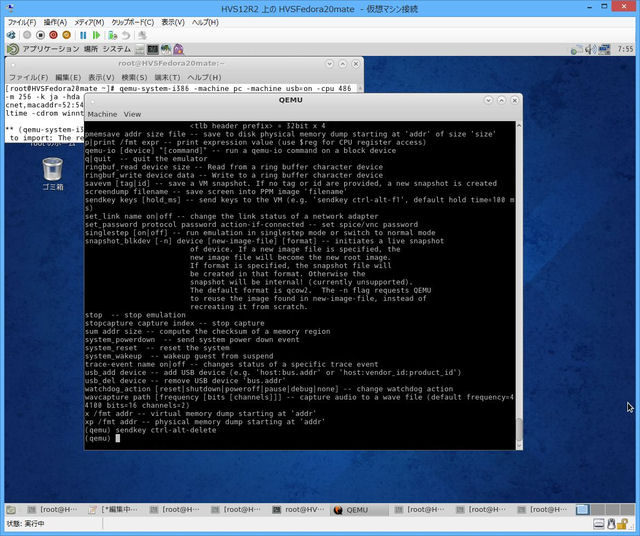This screenshot has height=536, width=640.
Task: Switch to the QEMU taskbar button
Action: click(x=359, y=509)
